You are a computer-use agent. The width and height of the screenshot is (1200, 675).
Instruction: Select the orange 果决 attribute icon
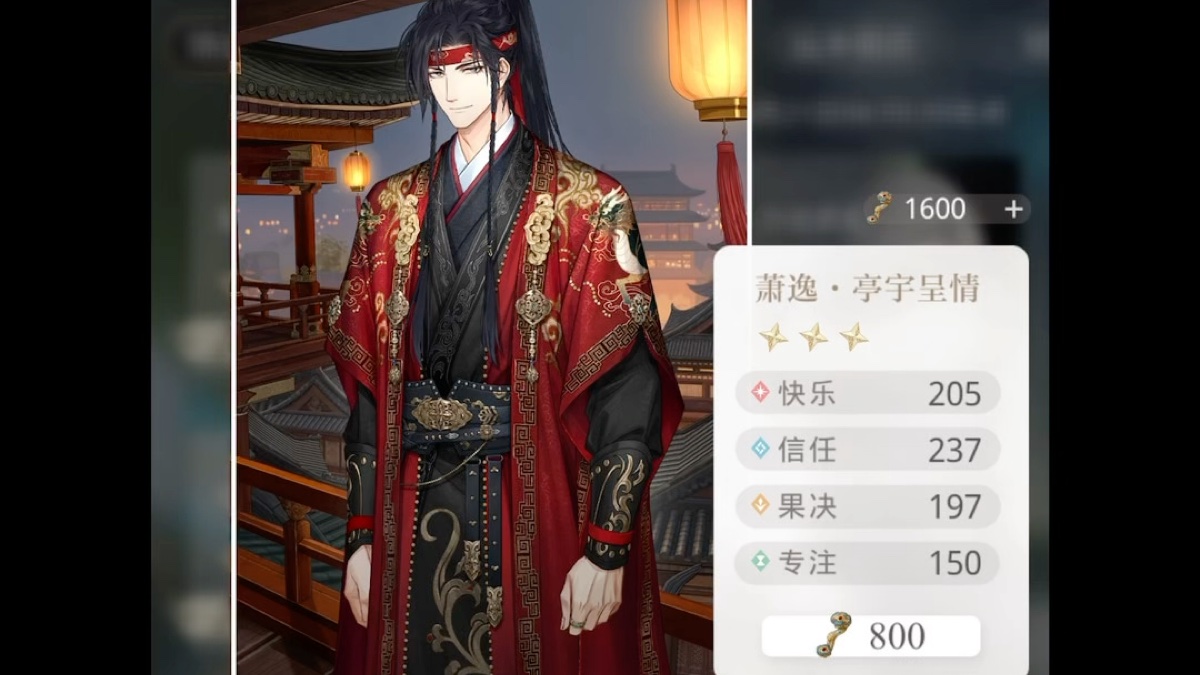click(x=760, y=506)
